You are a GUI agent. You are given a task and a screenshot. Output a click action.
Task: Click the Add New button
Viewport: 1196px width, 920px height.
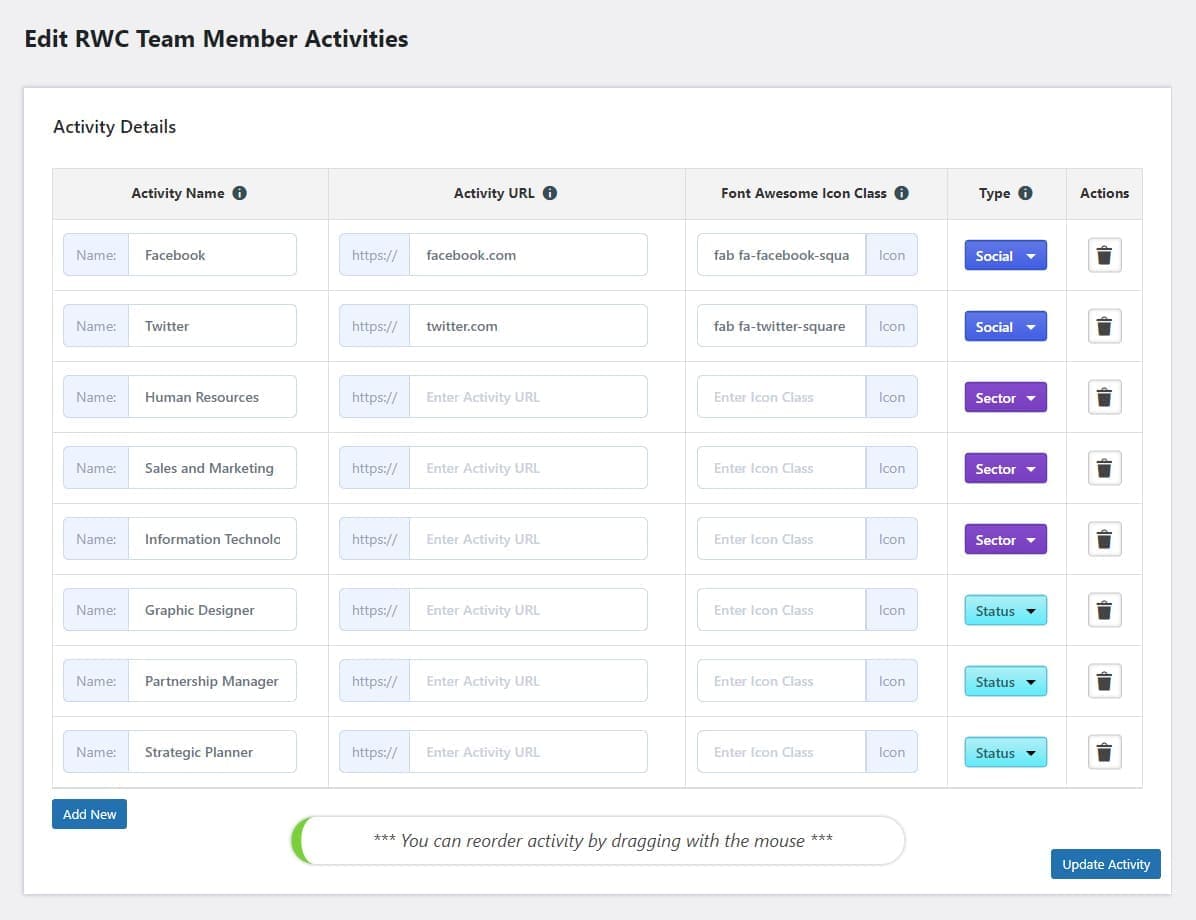pyautogui.click(x=89, y=814)
